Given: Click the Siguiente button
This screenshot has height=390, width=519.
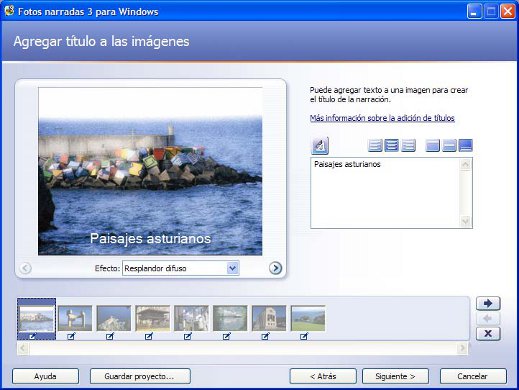Looking at the screenshot, I should (395, 376).
